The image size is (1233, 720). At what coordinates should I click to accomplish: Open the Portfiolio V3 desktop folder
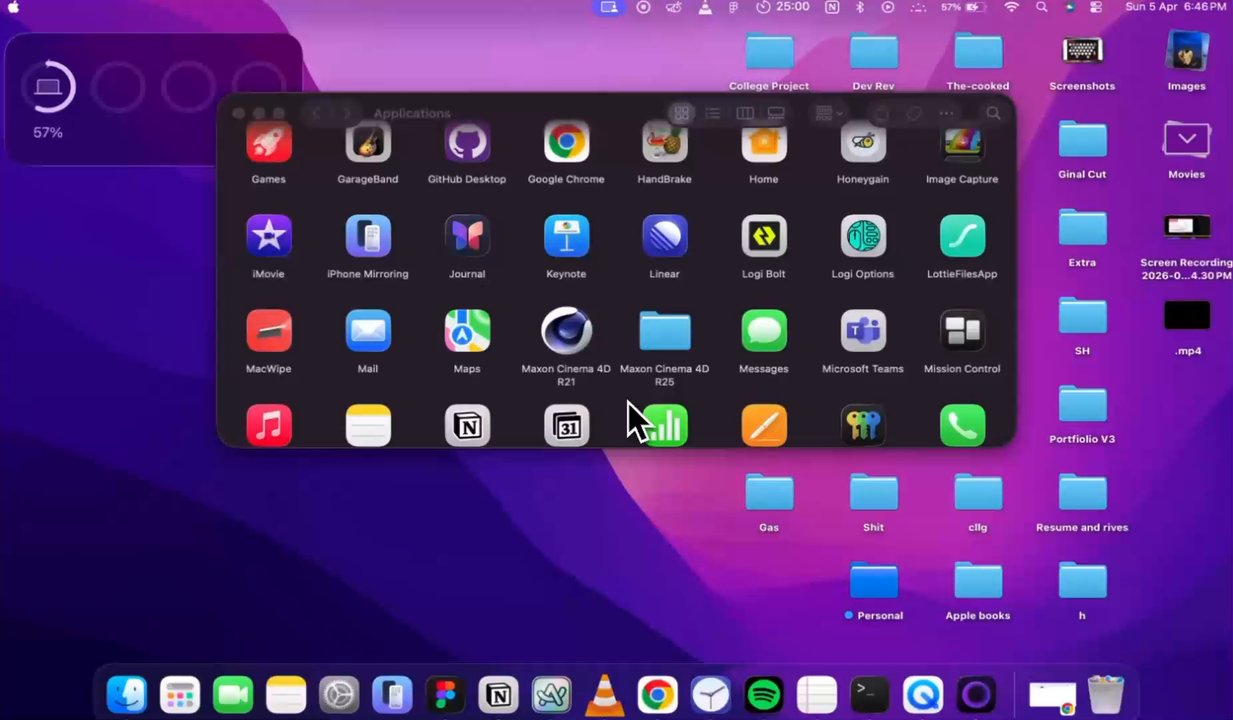click(1082, 405)
